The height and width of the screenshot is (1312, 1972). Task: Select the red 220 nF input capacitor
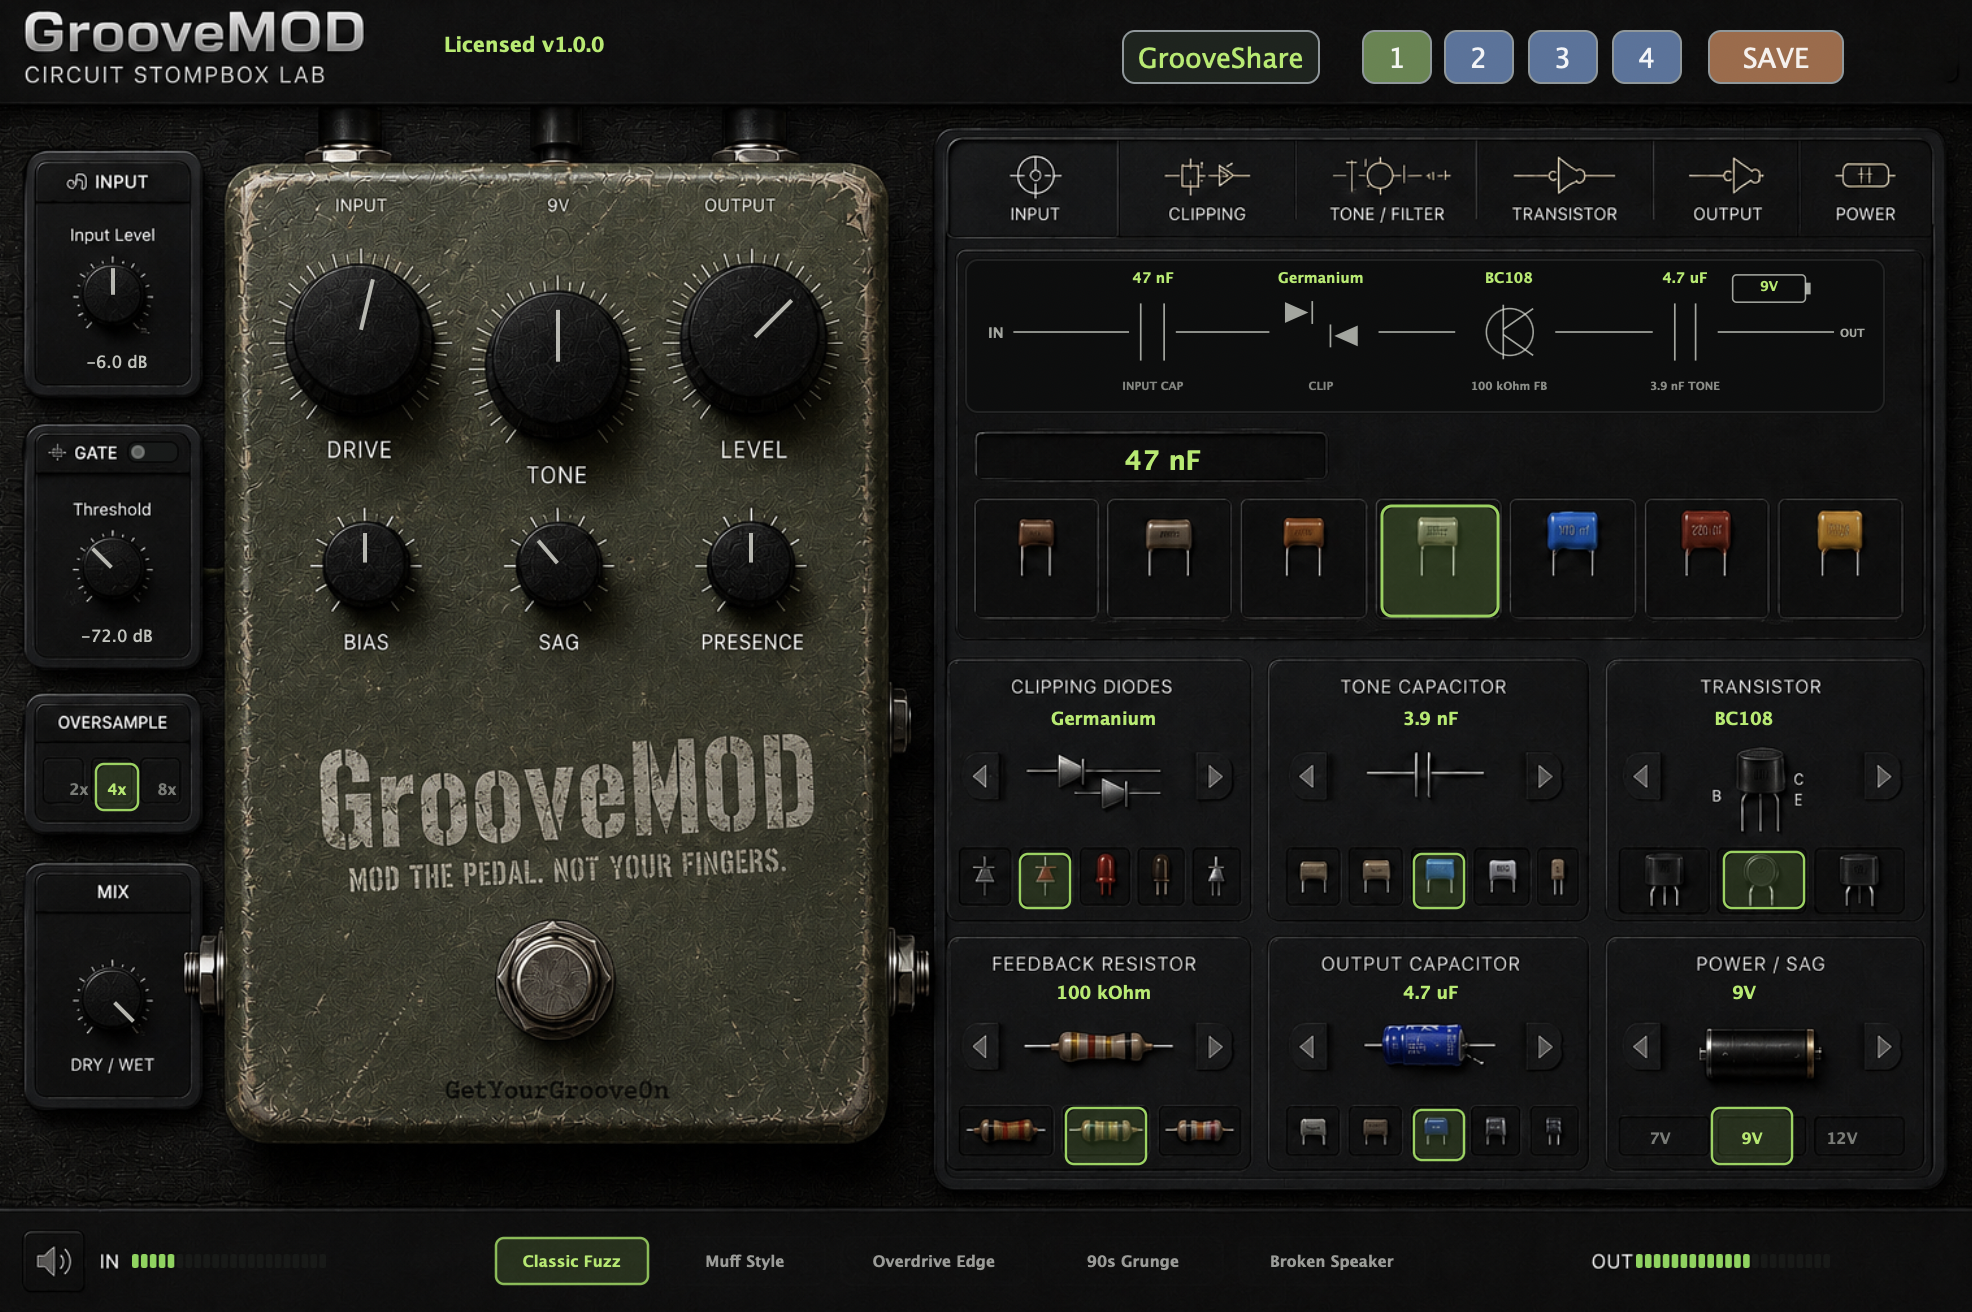[x=1706, y=560]
